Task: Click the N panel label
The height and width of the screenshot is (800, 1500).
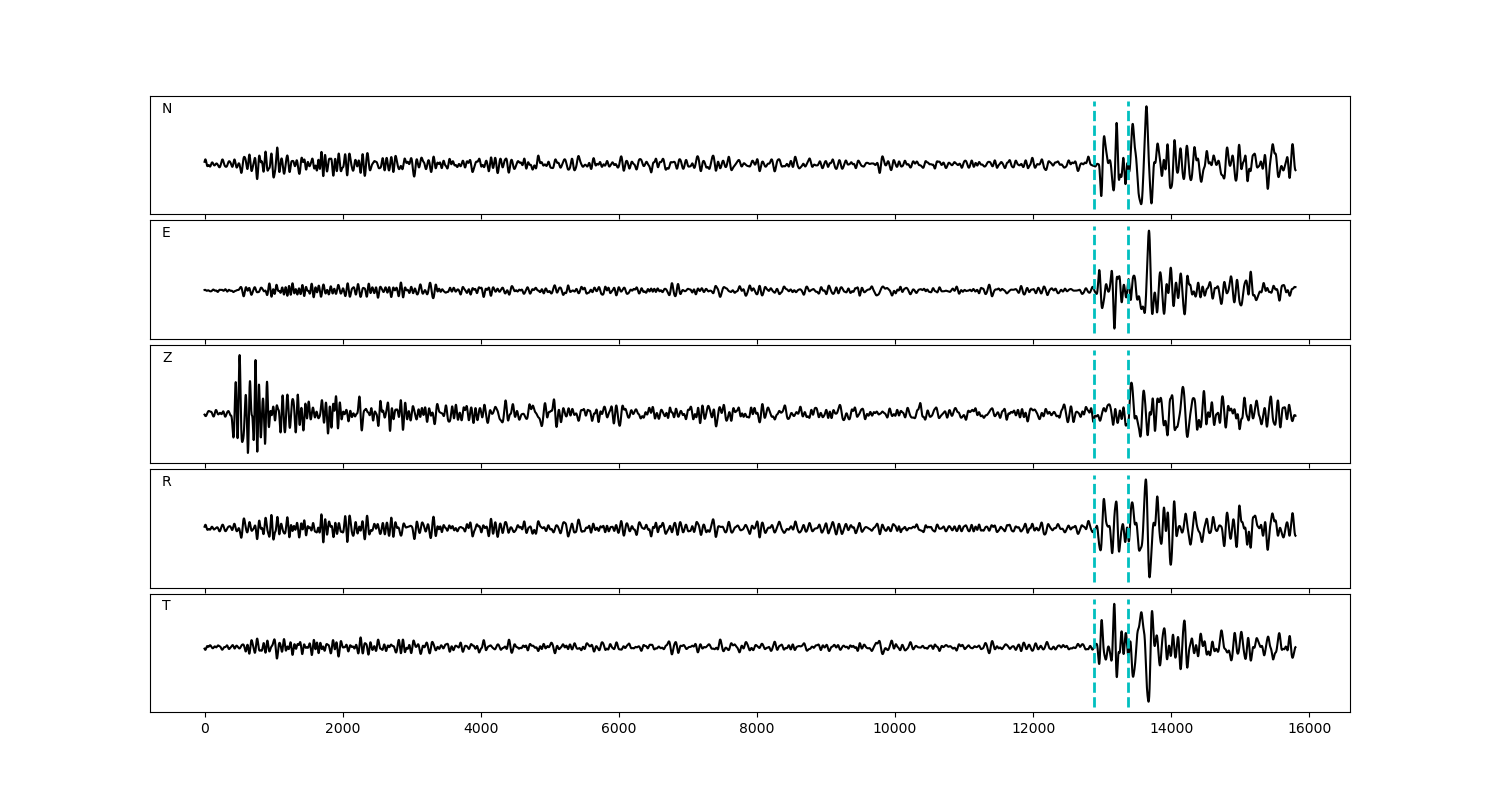Action: (x=167, y=109)
